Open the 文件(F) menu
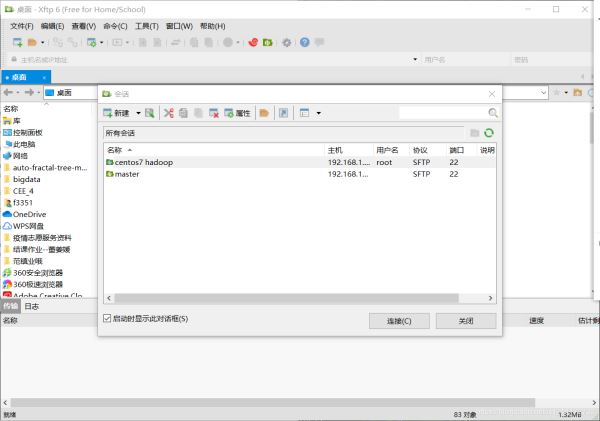The height and width of the screenshot is (421, 600). pyautogui.click(x=22, y=25)
